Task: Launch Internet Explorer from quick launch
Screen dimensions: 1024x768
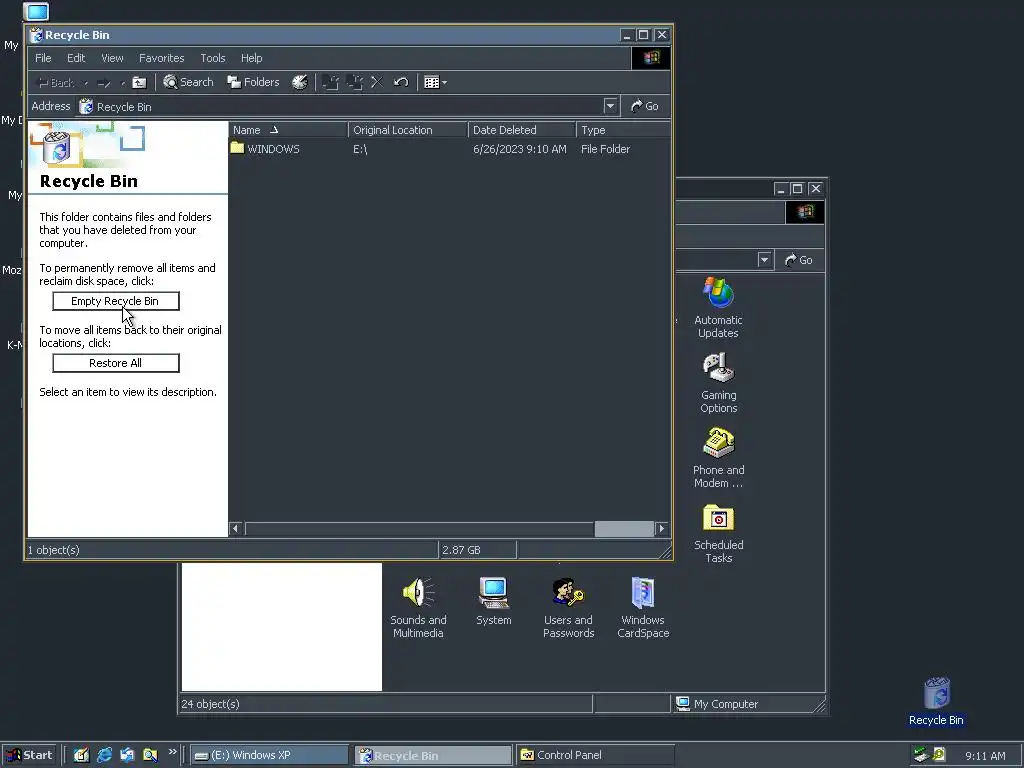Action: pos(104,755)
